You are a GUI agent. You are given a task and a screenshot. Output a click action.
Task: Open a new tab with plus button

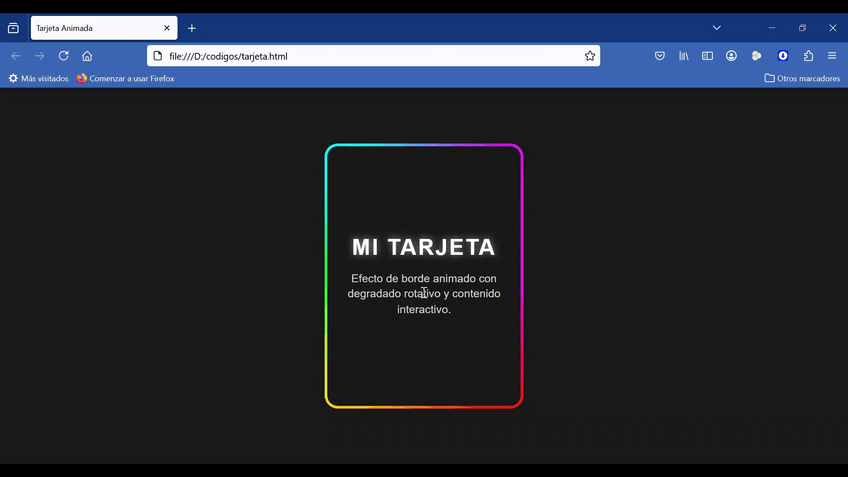pyautogui.click(x=192, y=28)
